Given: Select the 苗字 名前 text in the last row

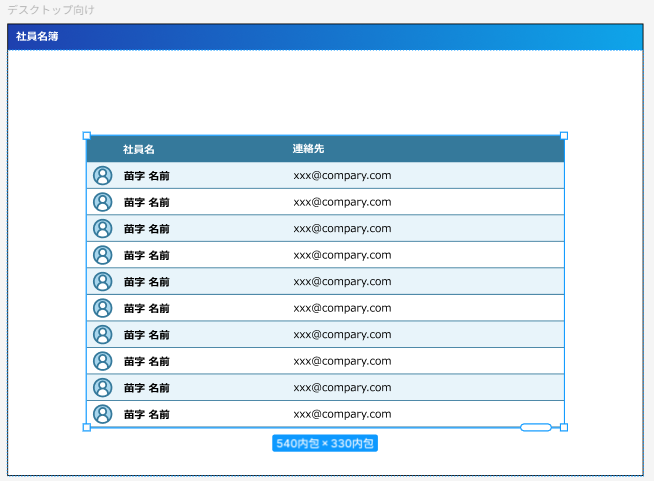Looking at the screenshot, I should (x=146, y=415).
